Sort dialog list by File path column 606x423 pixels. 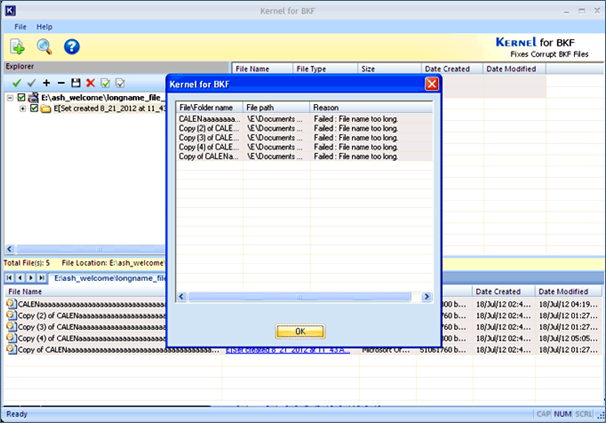276,107
